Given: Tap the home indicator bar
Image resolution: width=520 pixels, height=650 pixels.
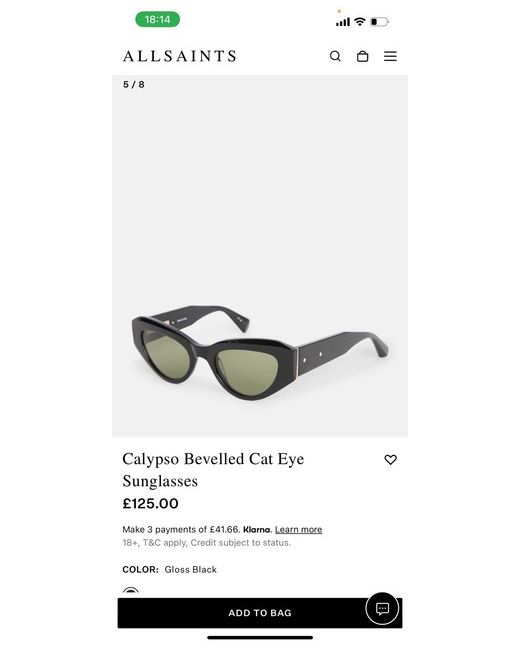Looking at the screenshot, I should click(260, 638).
